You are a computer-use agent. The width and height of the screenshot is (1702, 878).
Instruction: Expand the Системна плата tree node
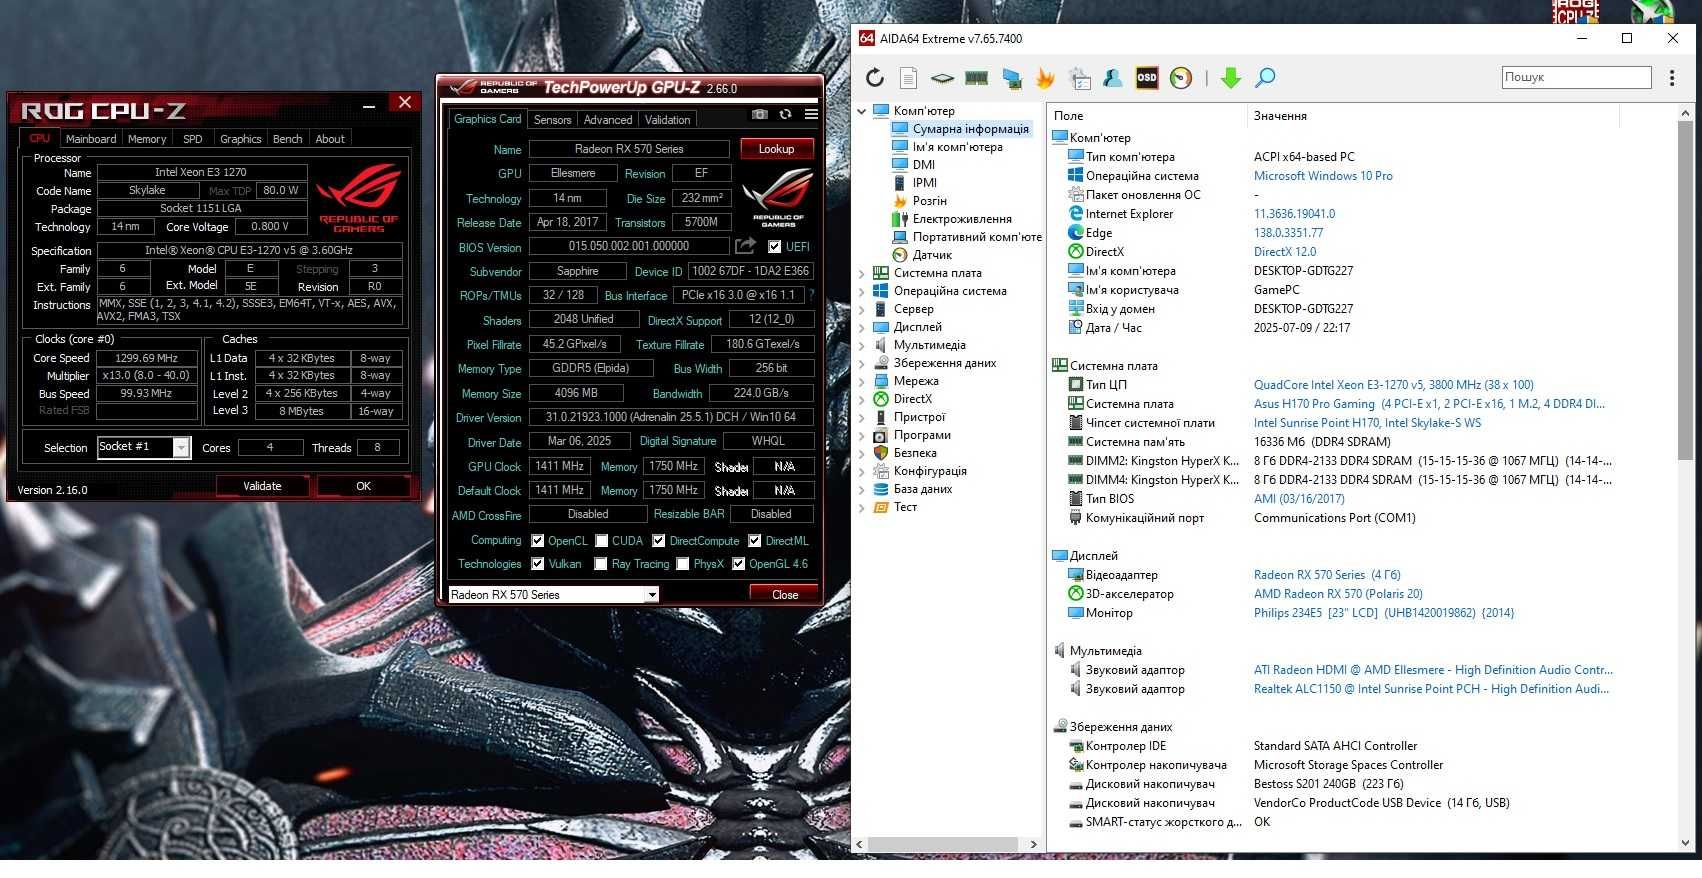tap(862, 273)
